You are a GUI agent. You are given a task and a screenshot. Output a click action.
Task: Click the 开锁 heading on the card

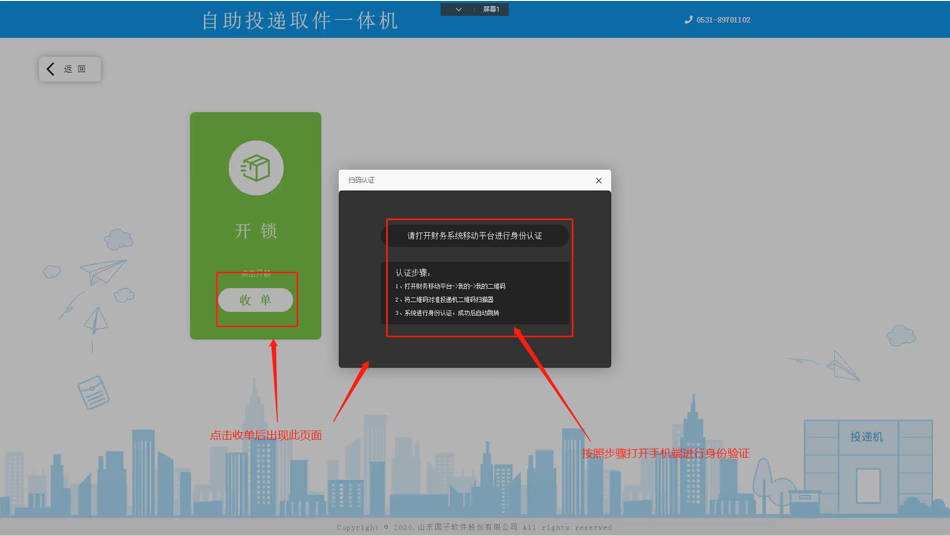pos(256,231)
